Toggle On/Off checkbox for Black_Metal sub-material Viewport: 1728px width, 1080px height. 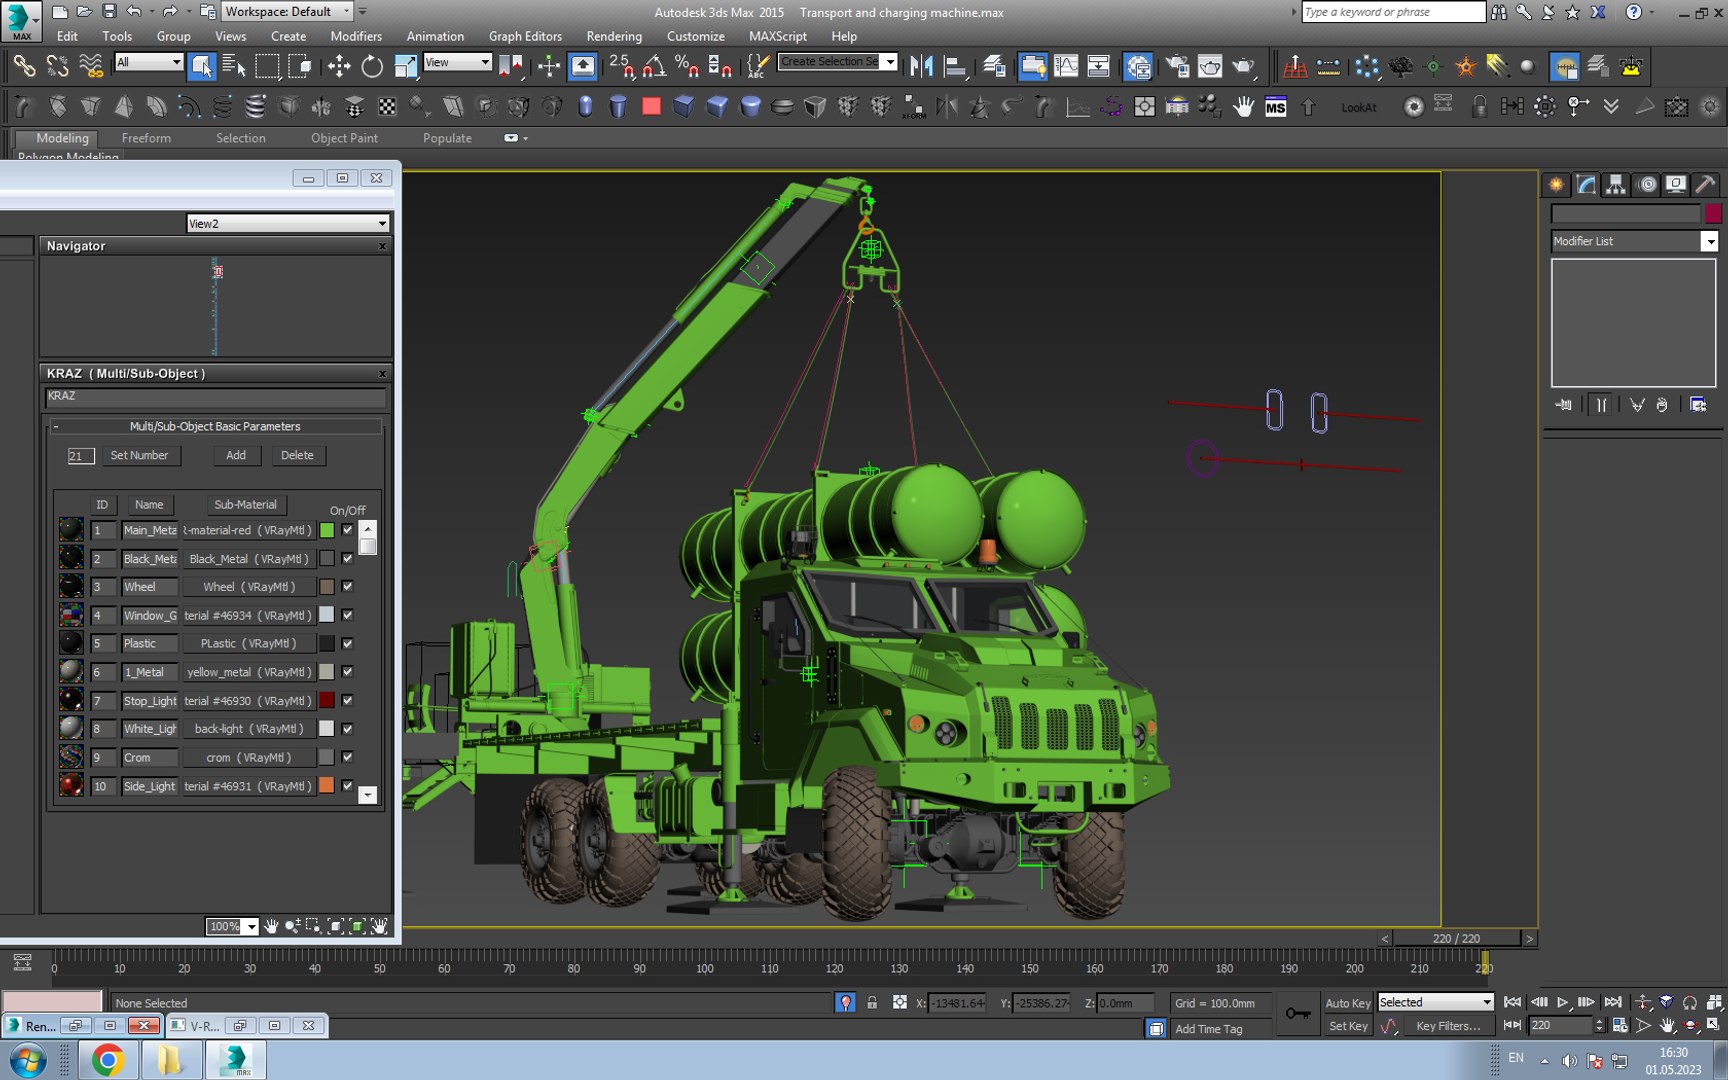coord(347,559)
